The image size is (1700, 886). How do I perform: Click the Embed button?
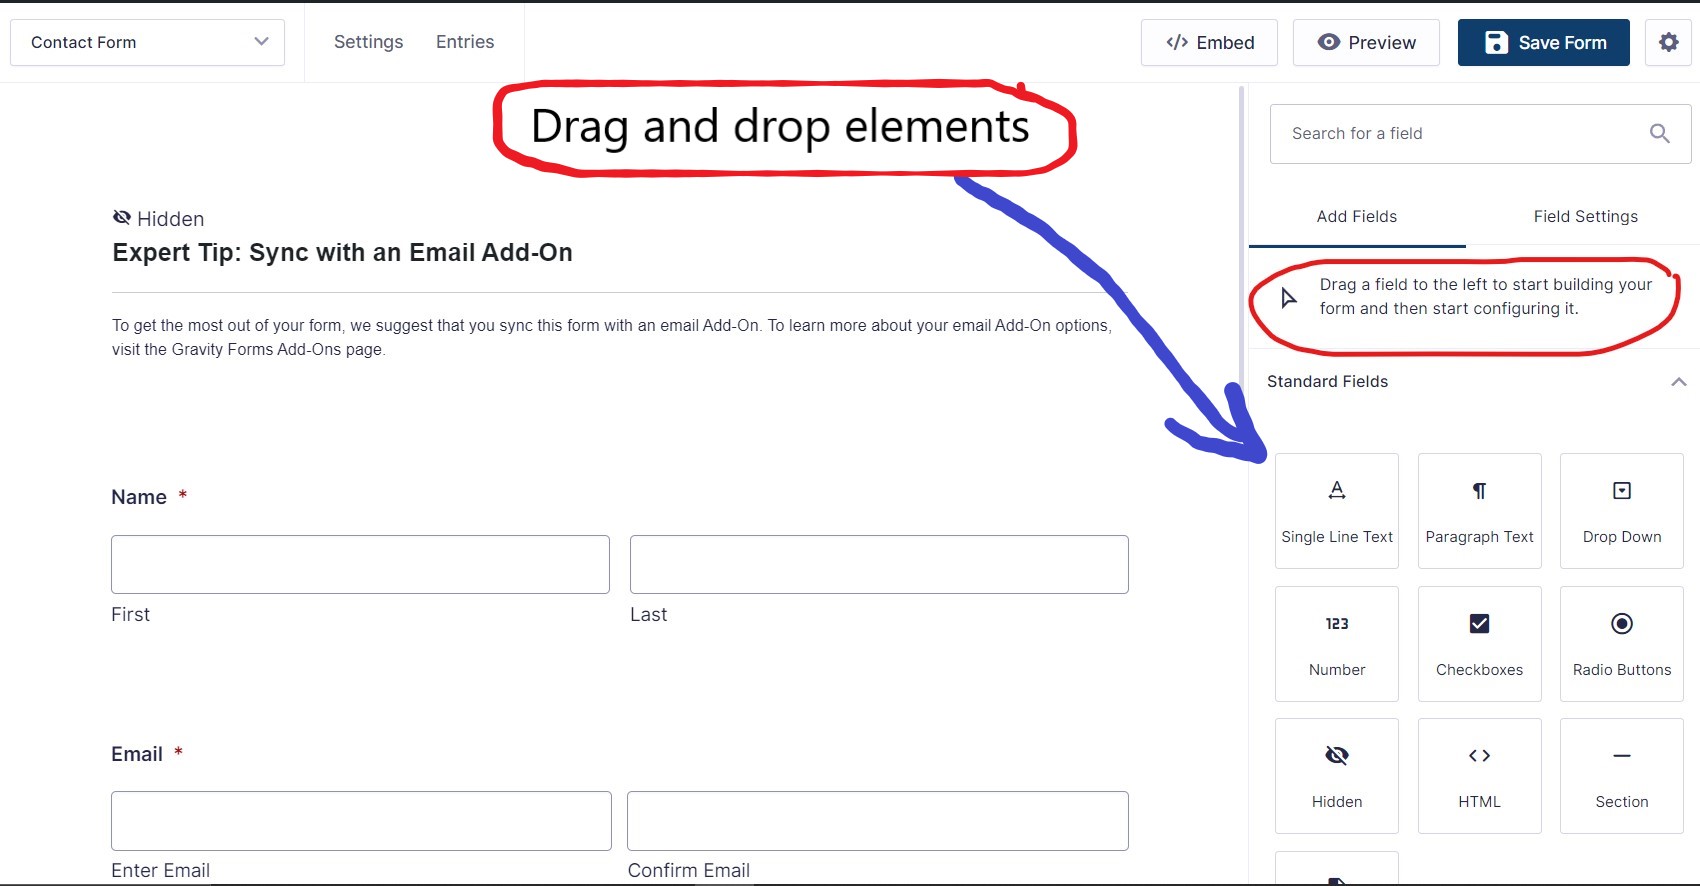point(1209,42)
